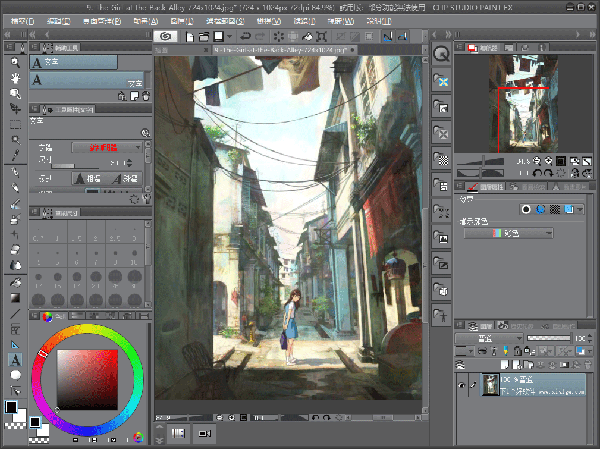Screen dimensions: 600x449
Task: Expand the Layer Property effects dropdown arrow
Action: coord(580,209)
